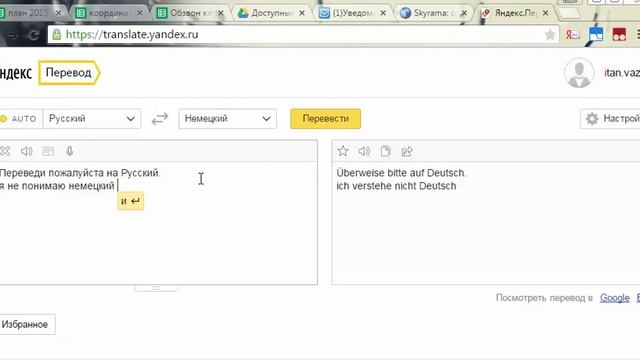
Task: Open the Yandex Mail extension icon
Action: (x=573, y=35)
